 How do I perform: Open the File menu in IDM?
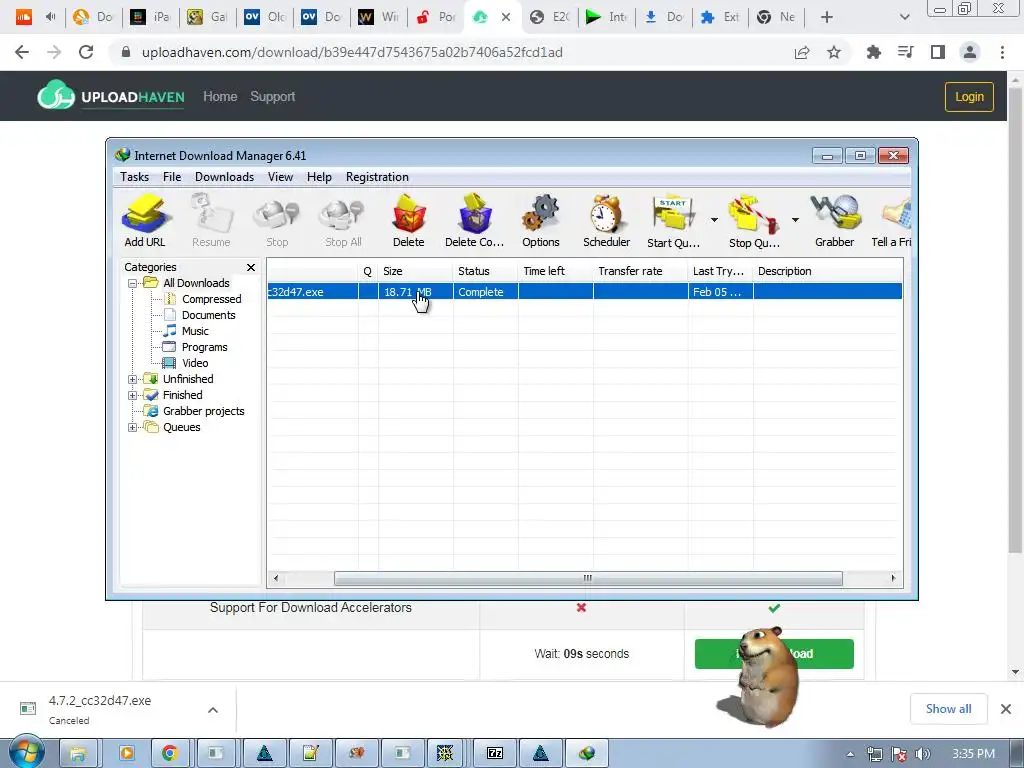pyautogui.click(x=172, y=177)
